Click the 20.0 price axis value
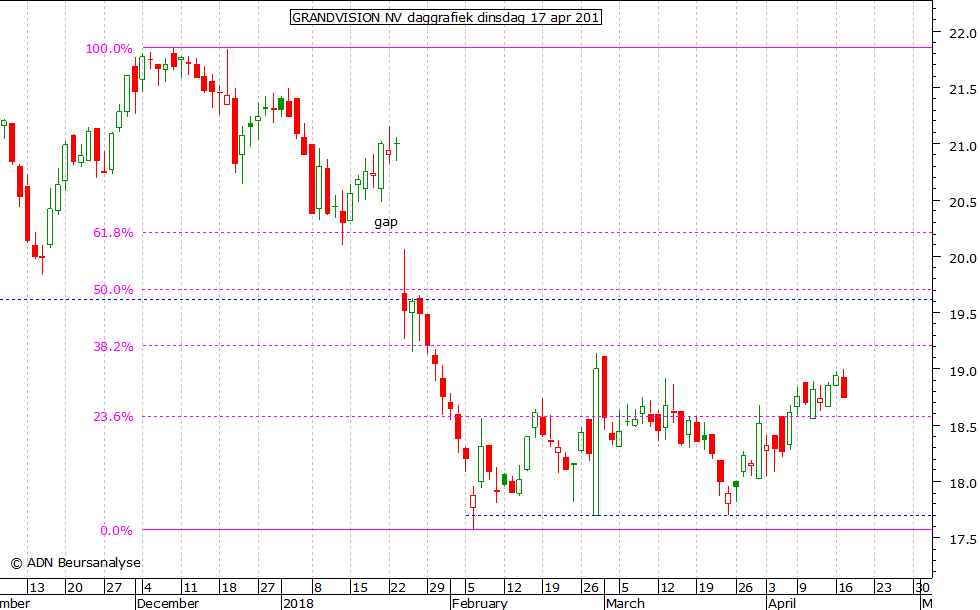The height and width of the screenshot is (610, 980). coord(962,258)
